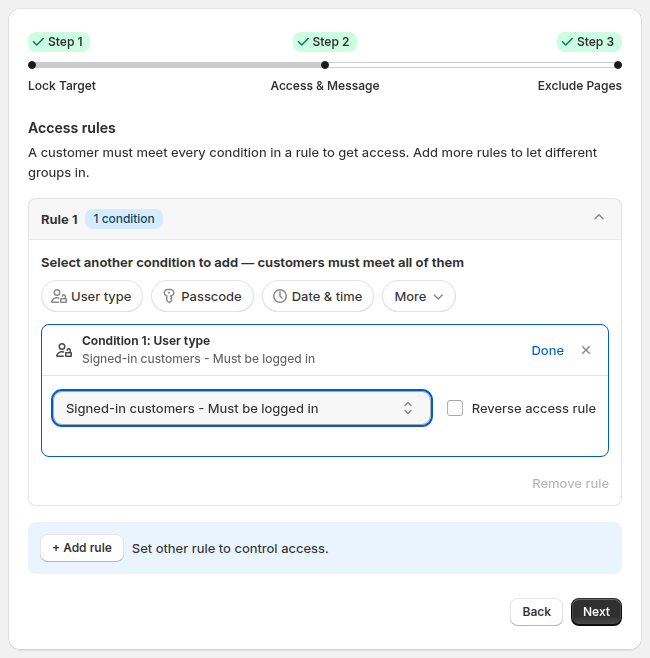Proceed with the Next button
This screenshot has height=658, width=650.
point(596,611)
